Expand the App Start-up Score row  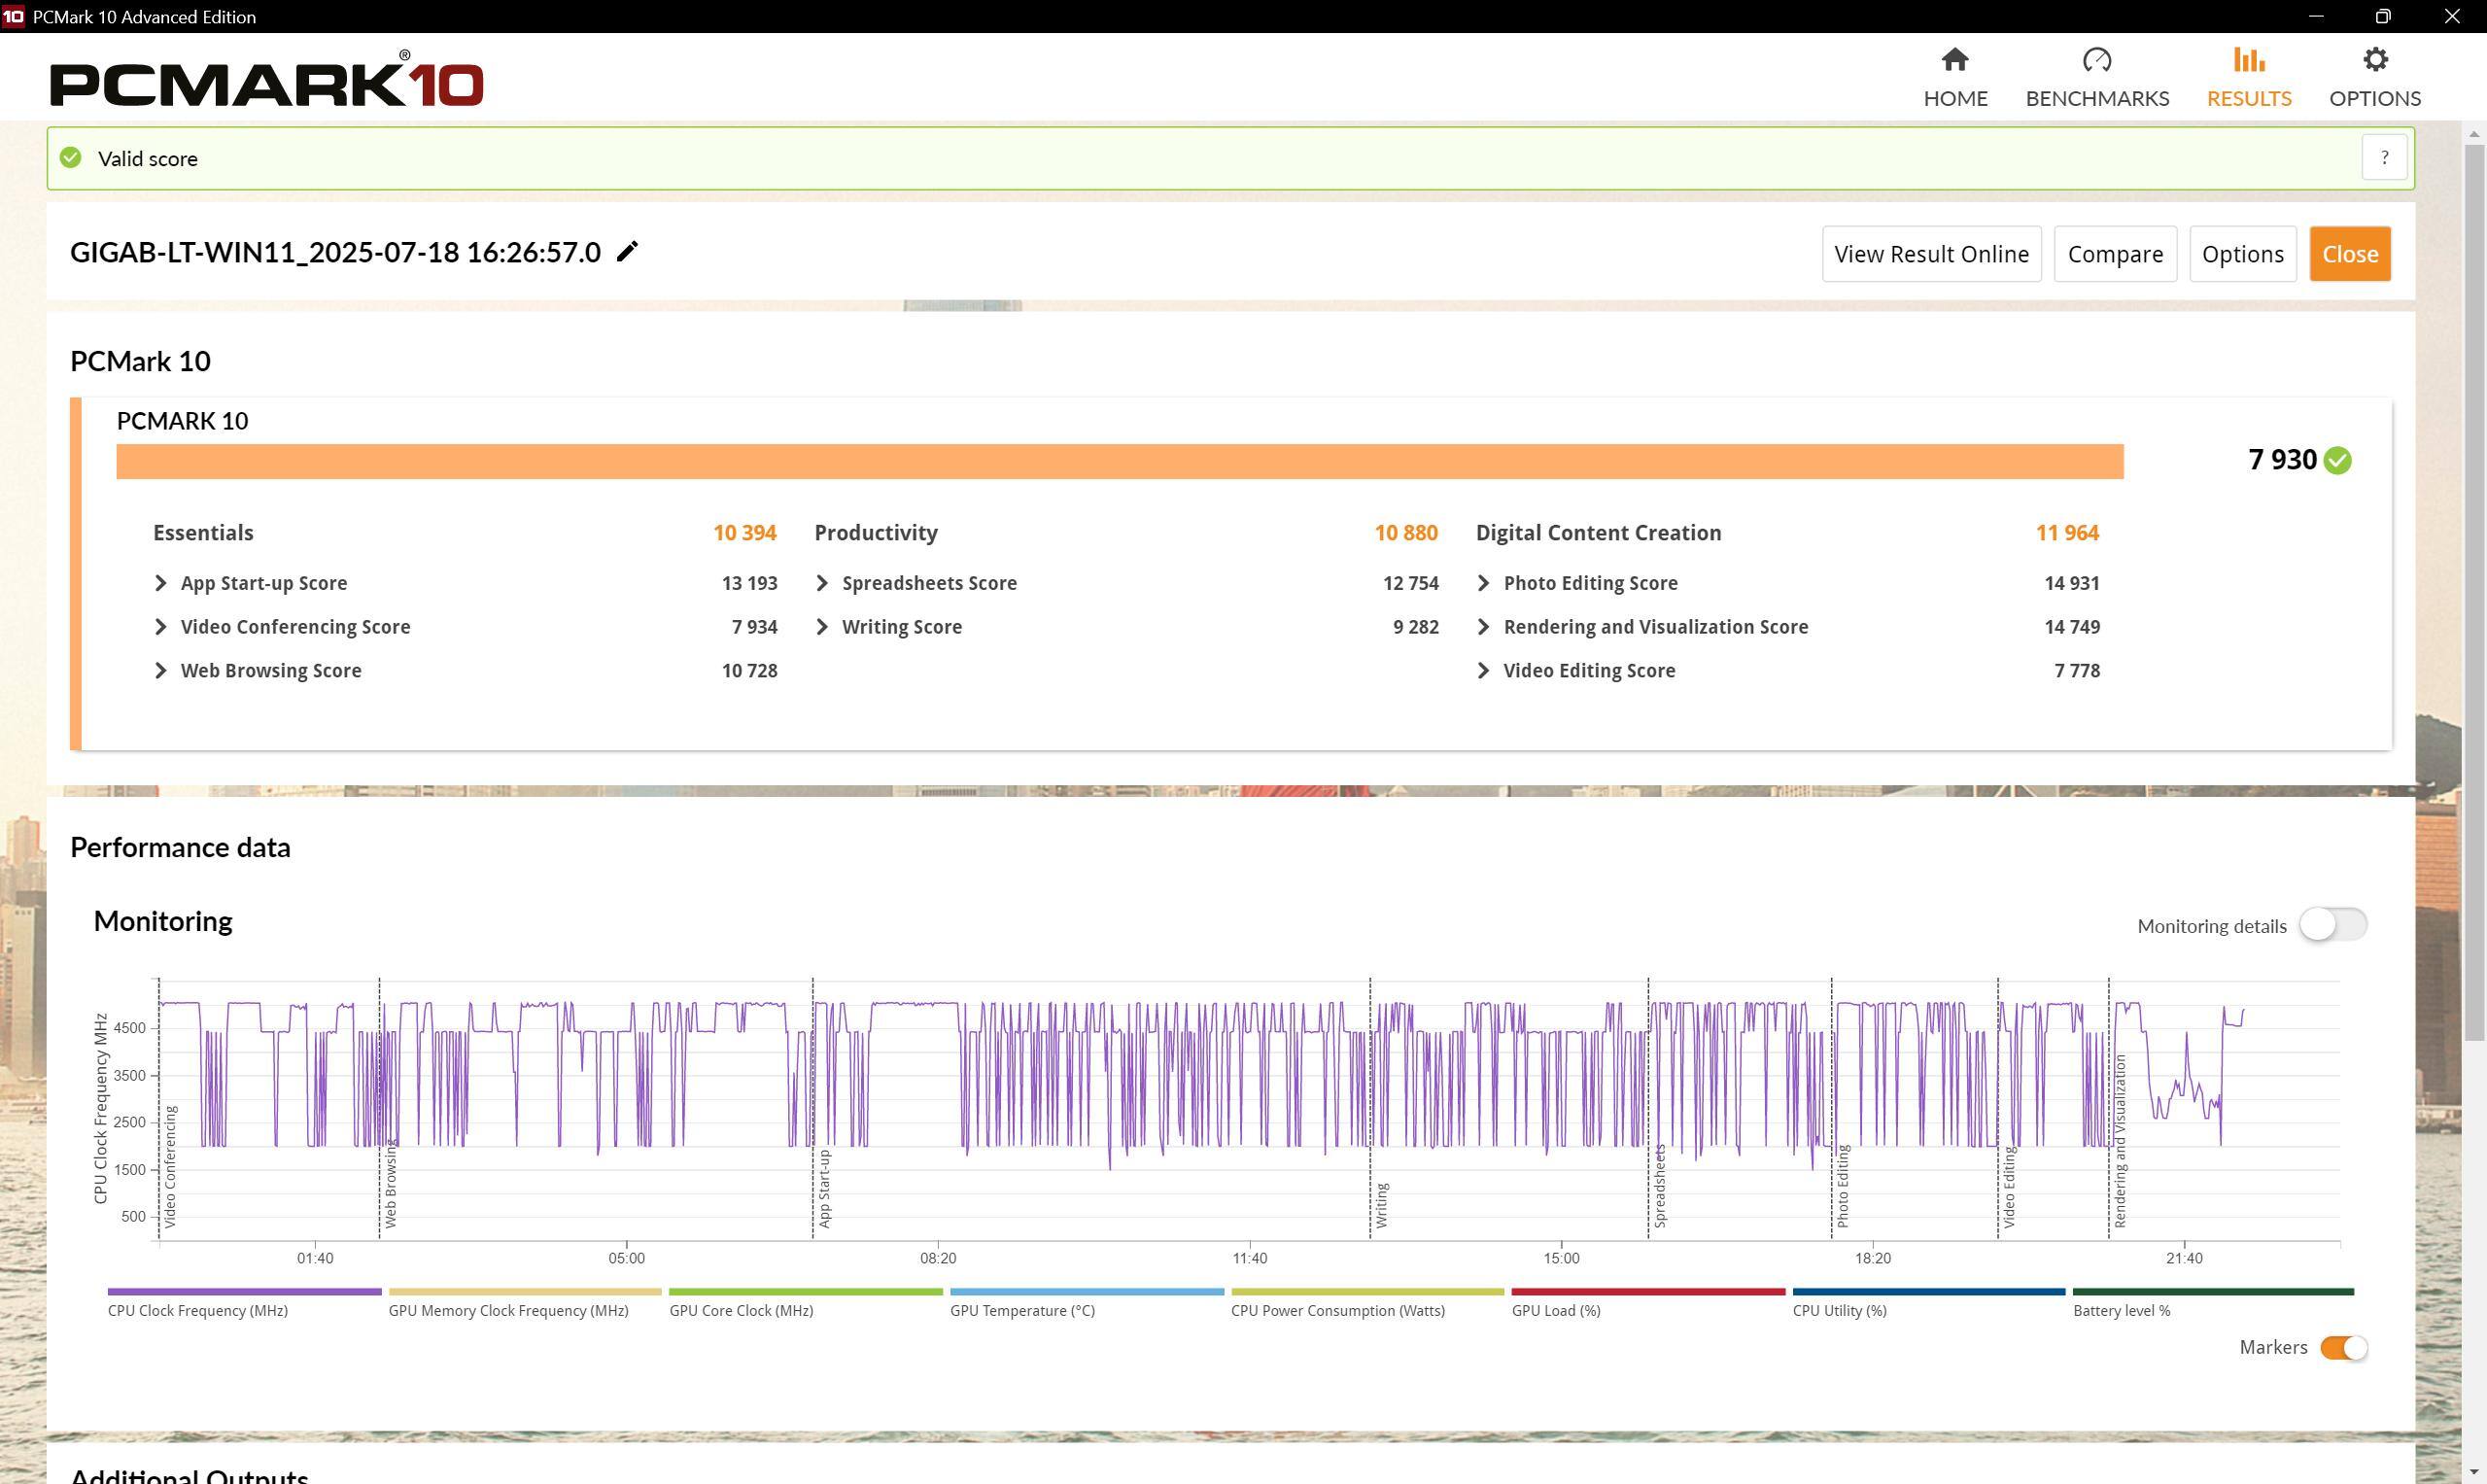click(x=161, y=583)
